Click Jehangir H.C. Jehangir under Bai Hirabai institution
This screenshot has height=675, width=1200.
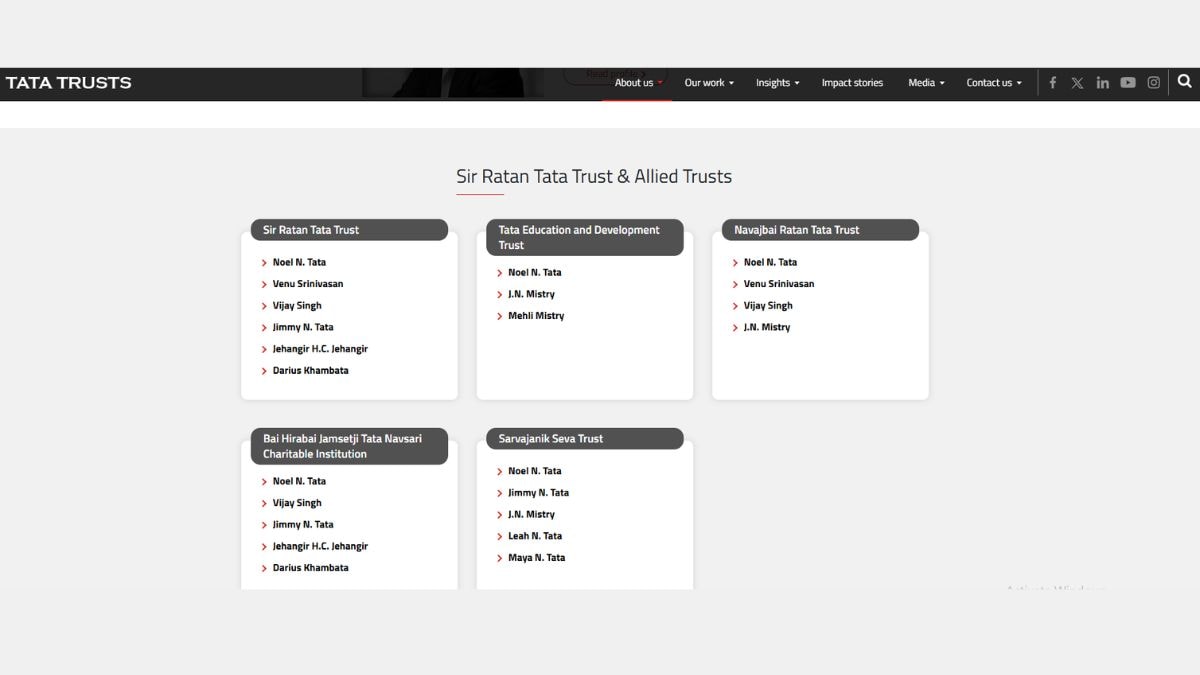click(x=320, y=546)
